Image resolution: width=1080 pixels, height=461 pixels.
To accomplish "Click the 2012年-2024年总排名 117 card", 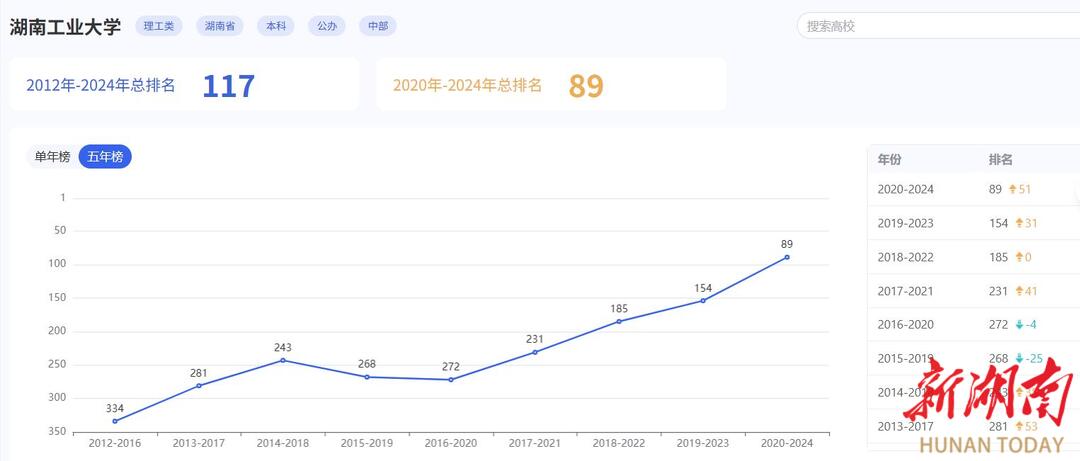I will [184, 85].
